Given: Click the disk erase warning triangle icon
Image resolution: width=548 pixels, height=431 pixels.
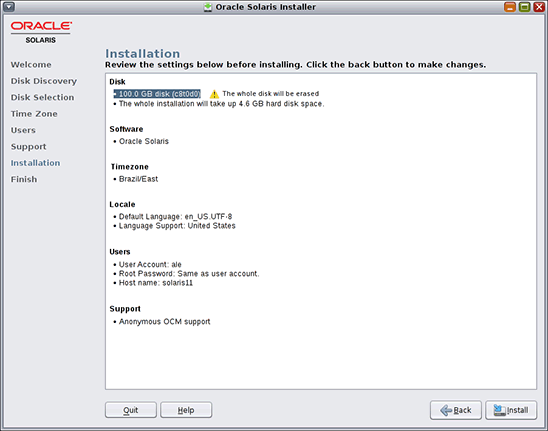Looking at the screenshot, I should pos(214,94).
